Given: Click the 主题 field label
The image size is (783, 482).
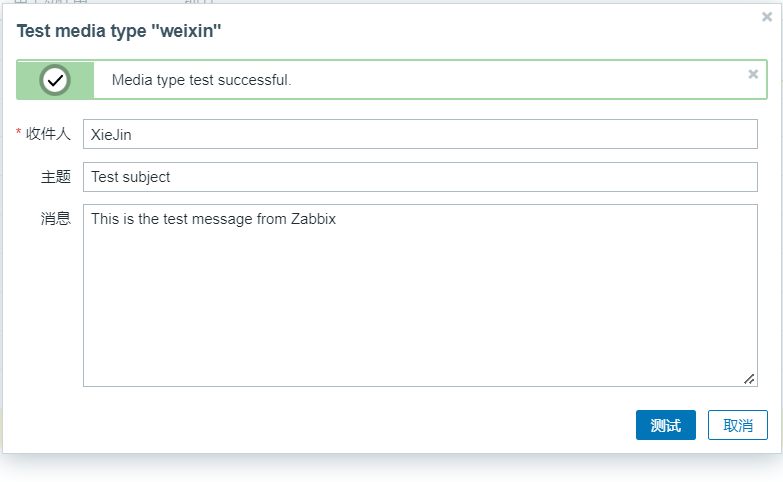Looking at the screenshot, I should (x=56, y=177).
